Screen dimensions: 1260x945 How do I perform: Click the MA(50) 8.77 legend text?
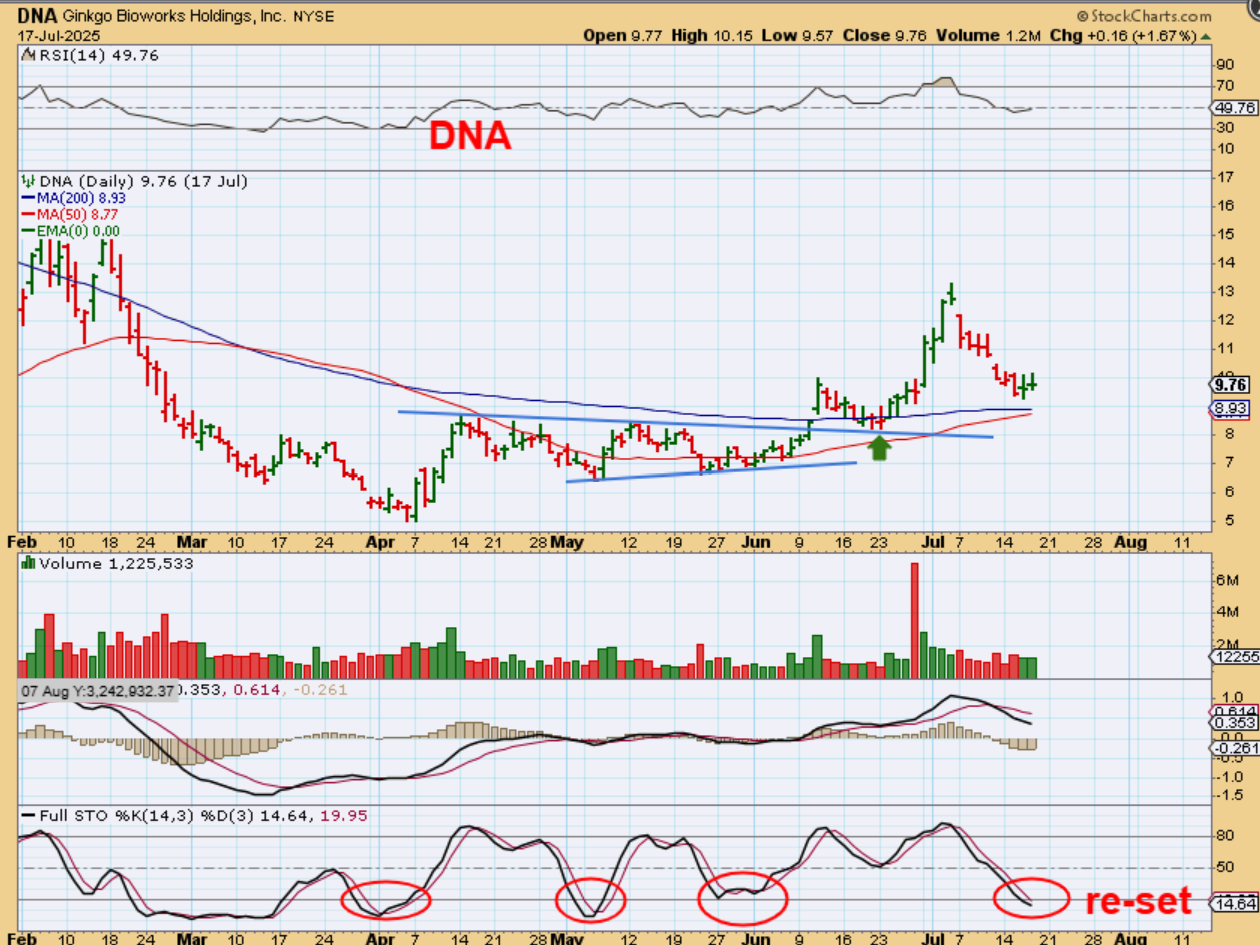point(77,214)
